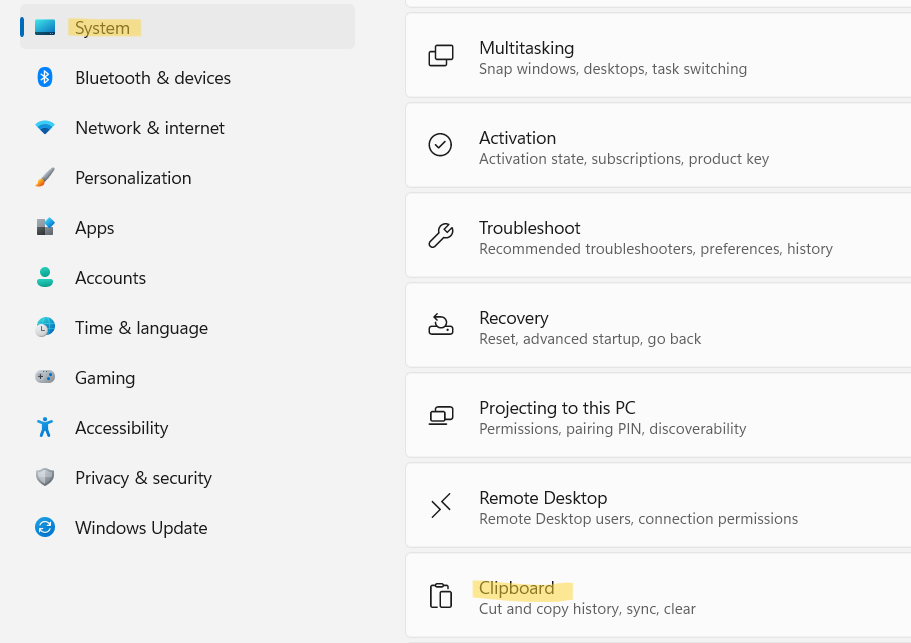Select System in the sidebar
Screen dimensions: 911x643
click(x=102, y=28)
